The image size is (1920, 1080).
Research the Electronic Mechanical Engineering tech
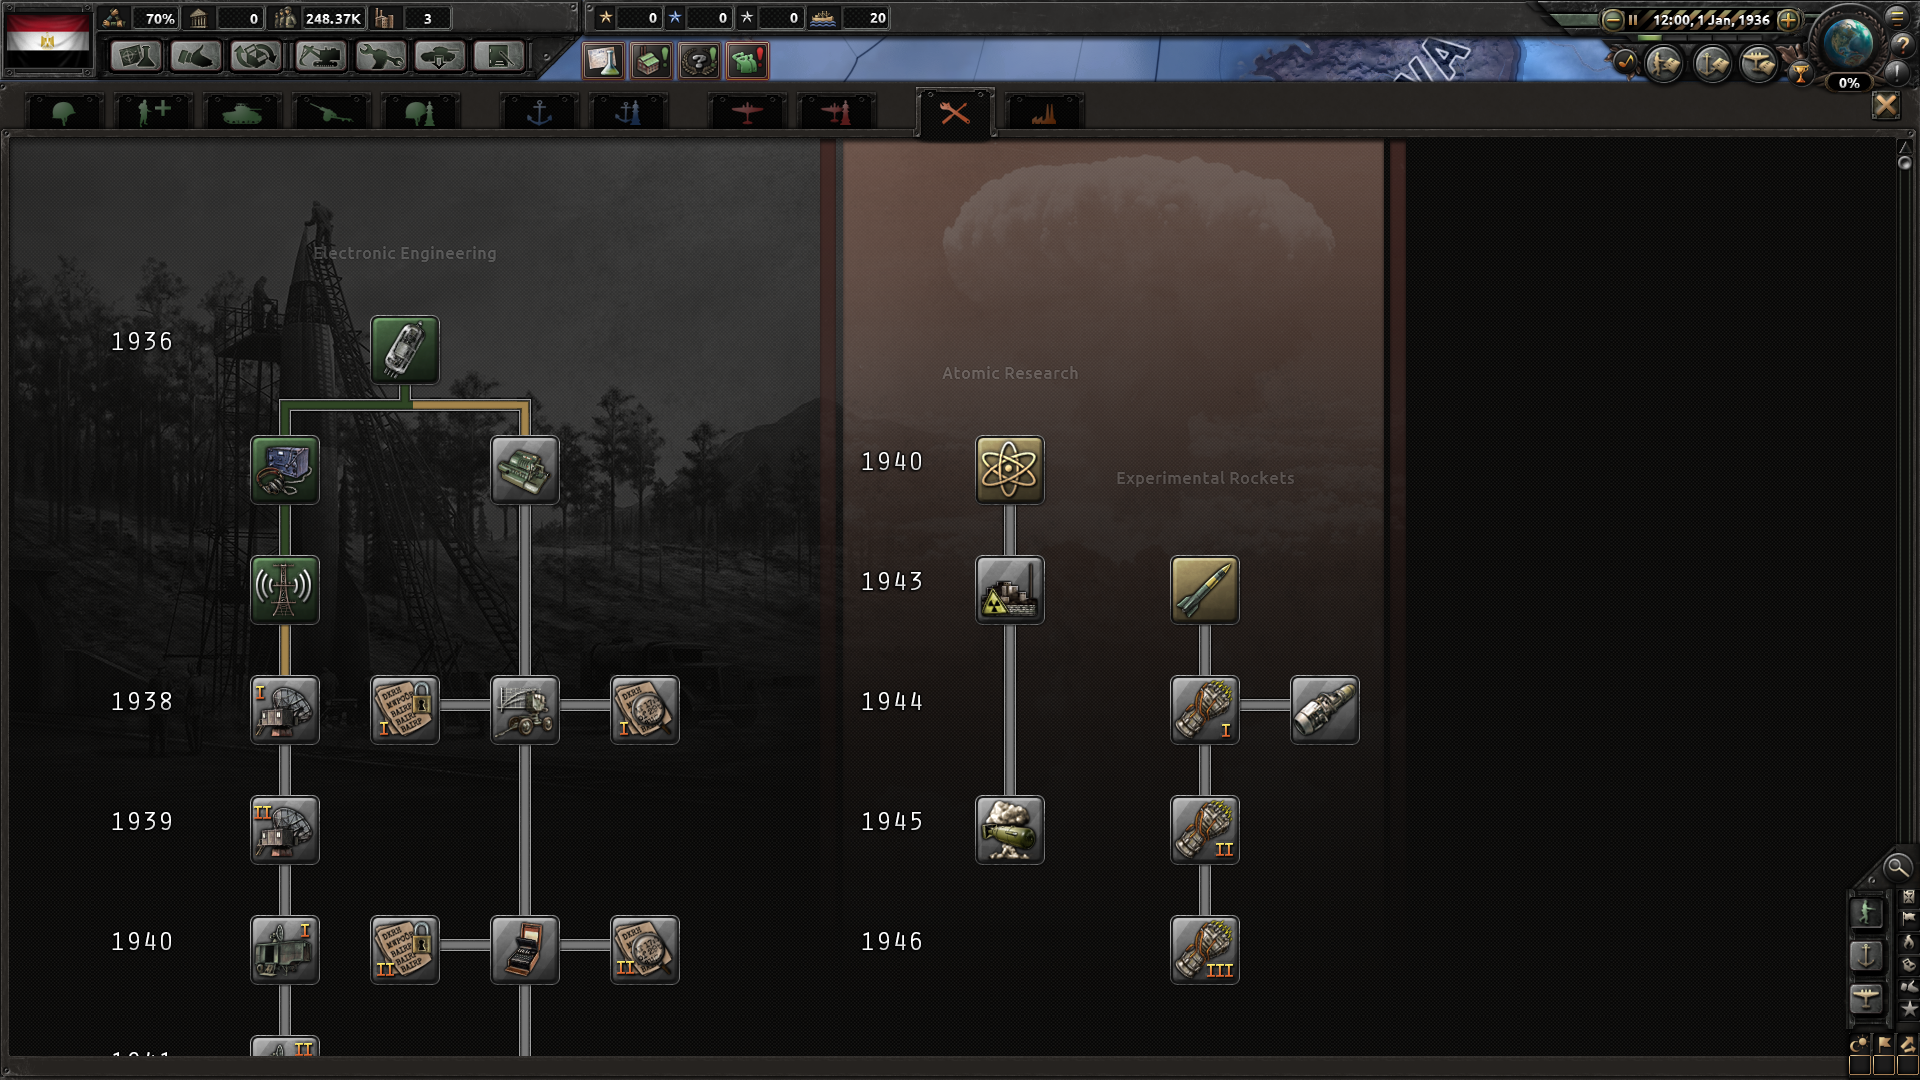404,349
